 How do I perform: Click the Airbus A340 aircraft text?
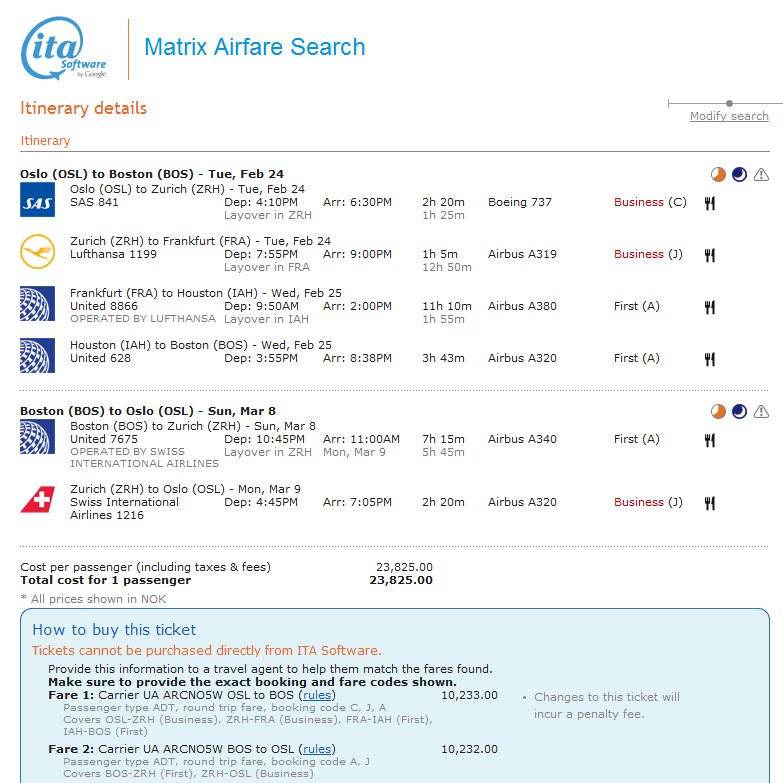[522, 439]
